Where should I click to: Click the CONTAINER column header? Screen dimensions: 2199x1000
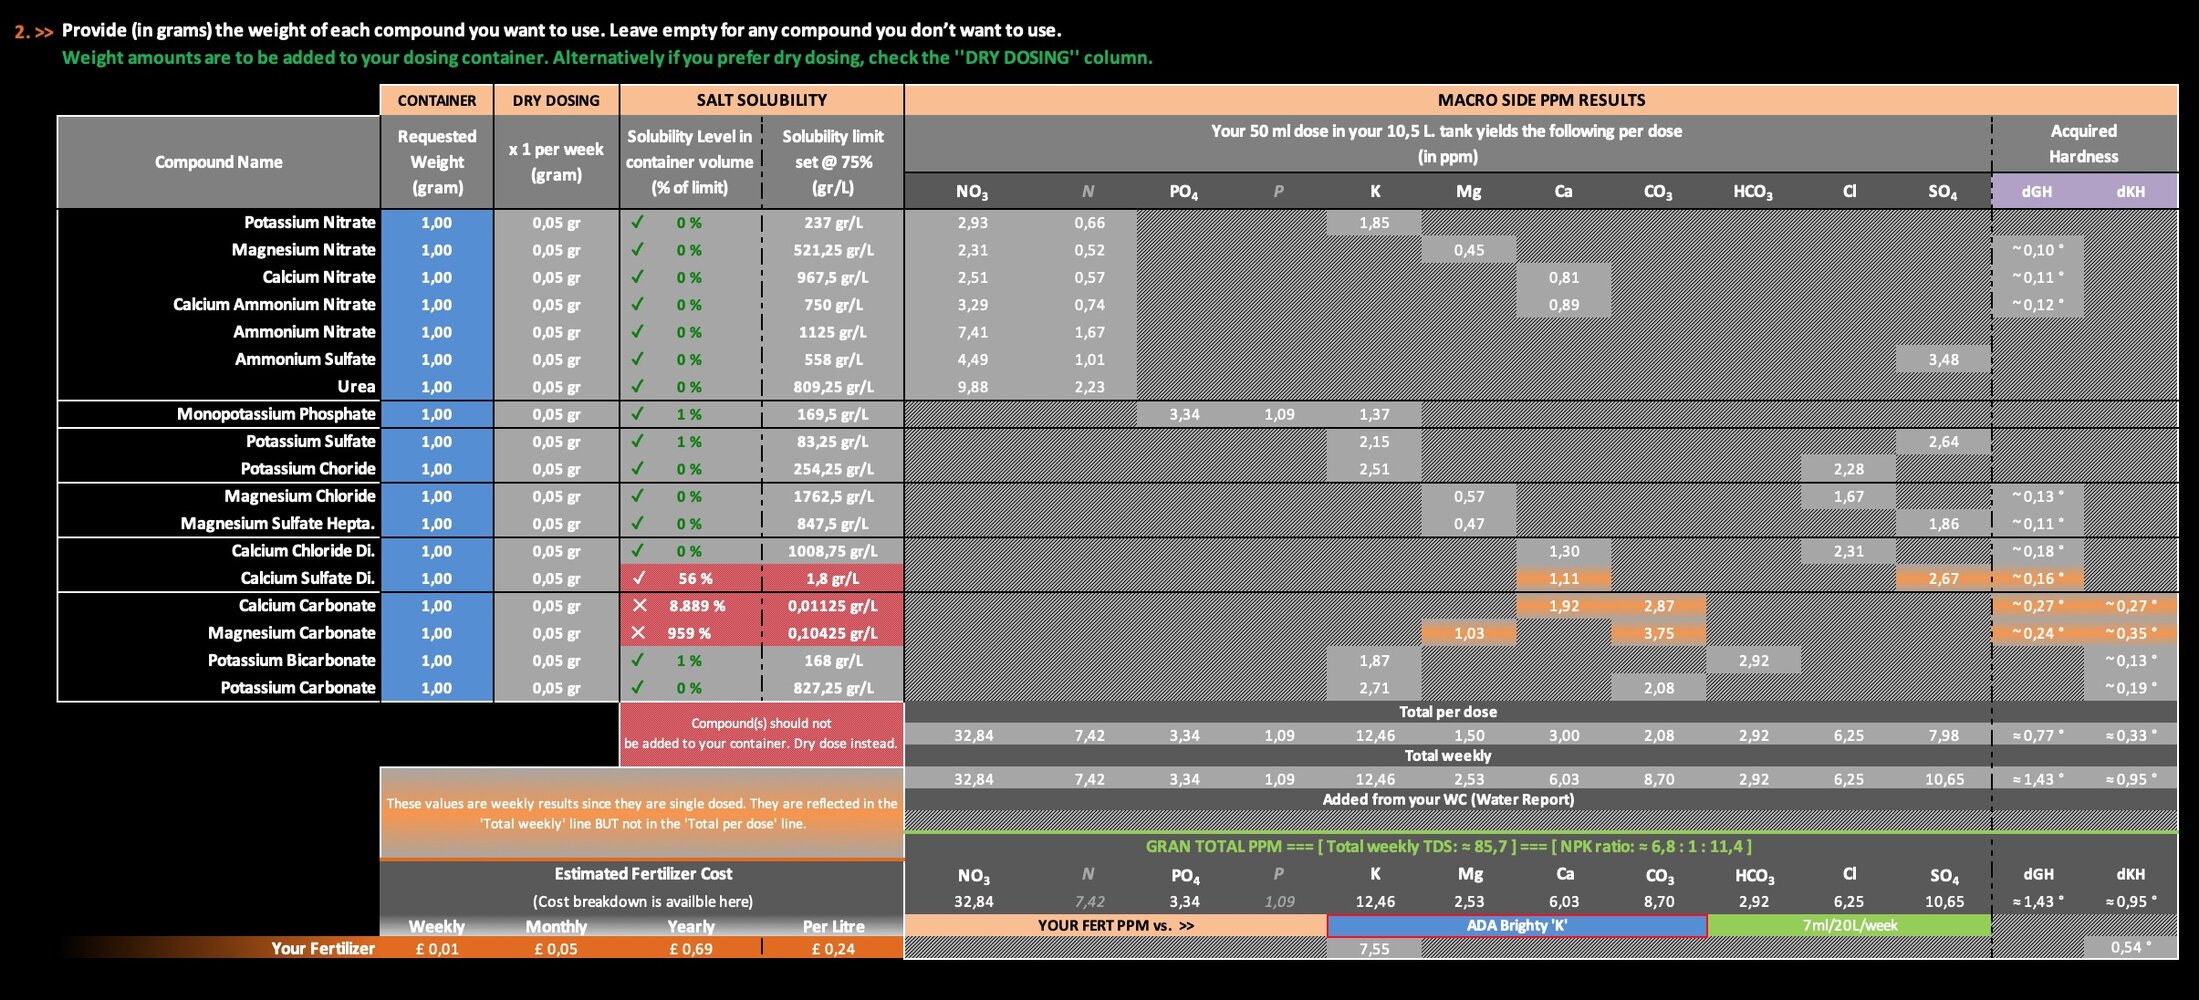437,100
